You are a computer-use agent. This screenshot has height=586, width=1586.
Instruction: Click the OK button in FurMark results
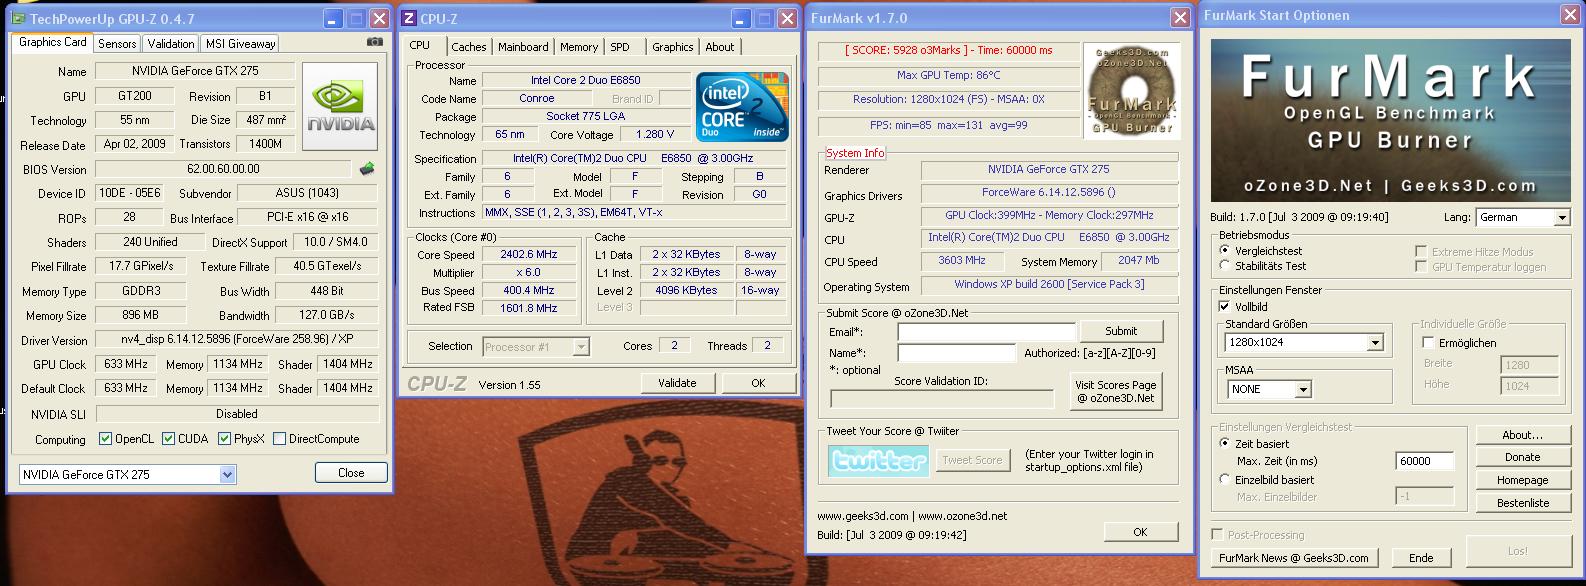tap(1140, 532)
